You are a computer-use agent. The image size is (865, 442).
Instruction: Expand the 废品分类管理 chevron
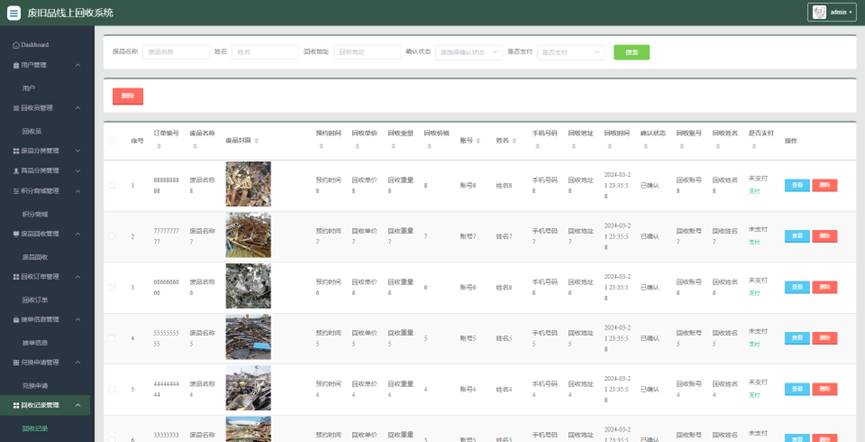(x=78, y=151)
